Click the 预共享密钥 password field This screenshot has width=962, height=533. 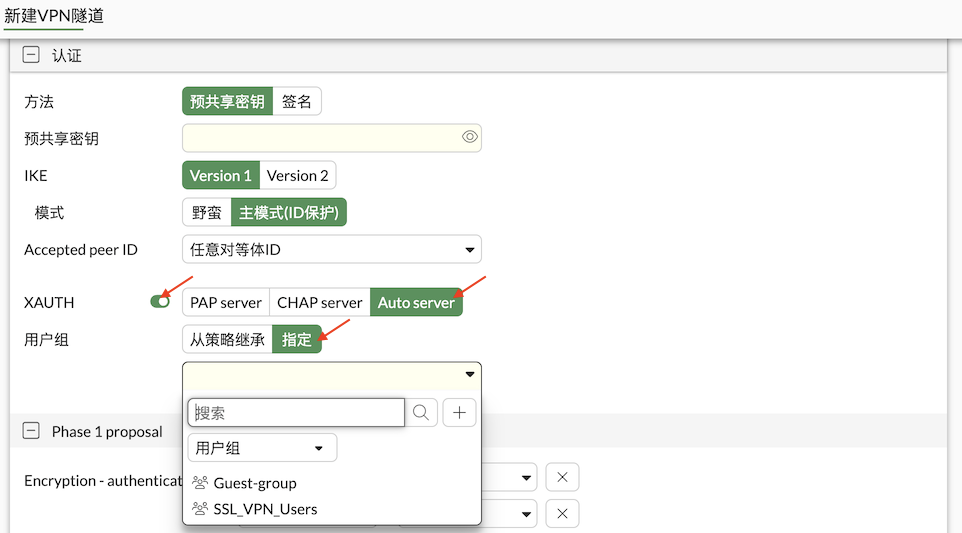[x=331, y=138]
